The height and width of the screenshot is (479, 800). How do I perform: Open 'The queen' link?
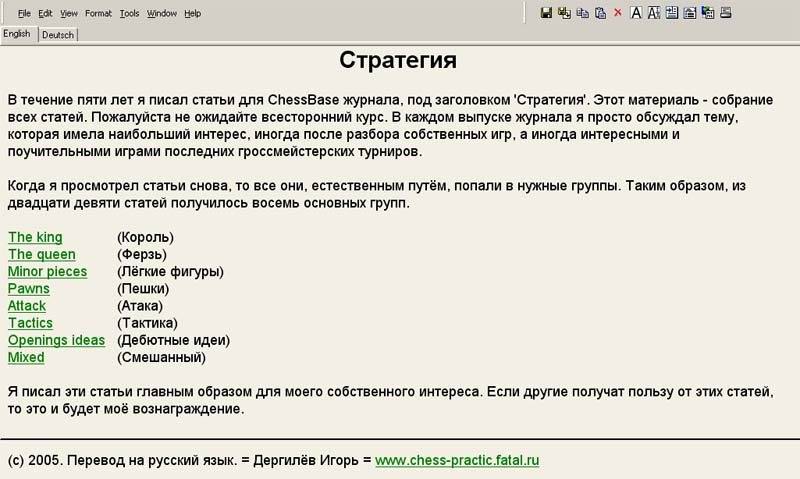[x=42, y=254]
